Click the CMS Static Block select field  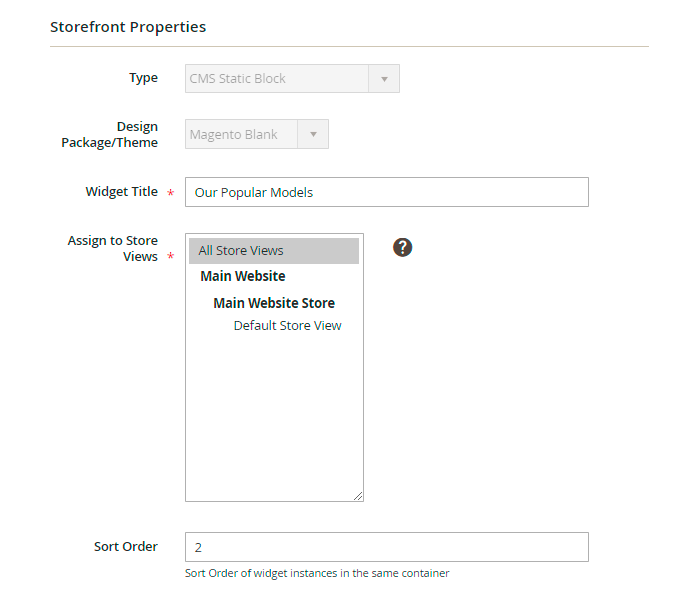pyautogui.click(x=277, y=79)
